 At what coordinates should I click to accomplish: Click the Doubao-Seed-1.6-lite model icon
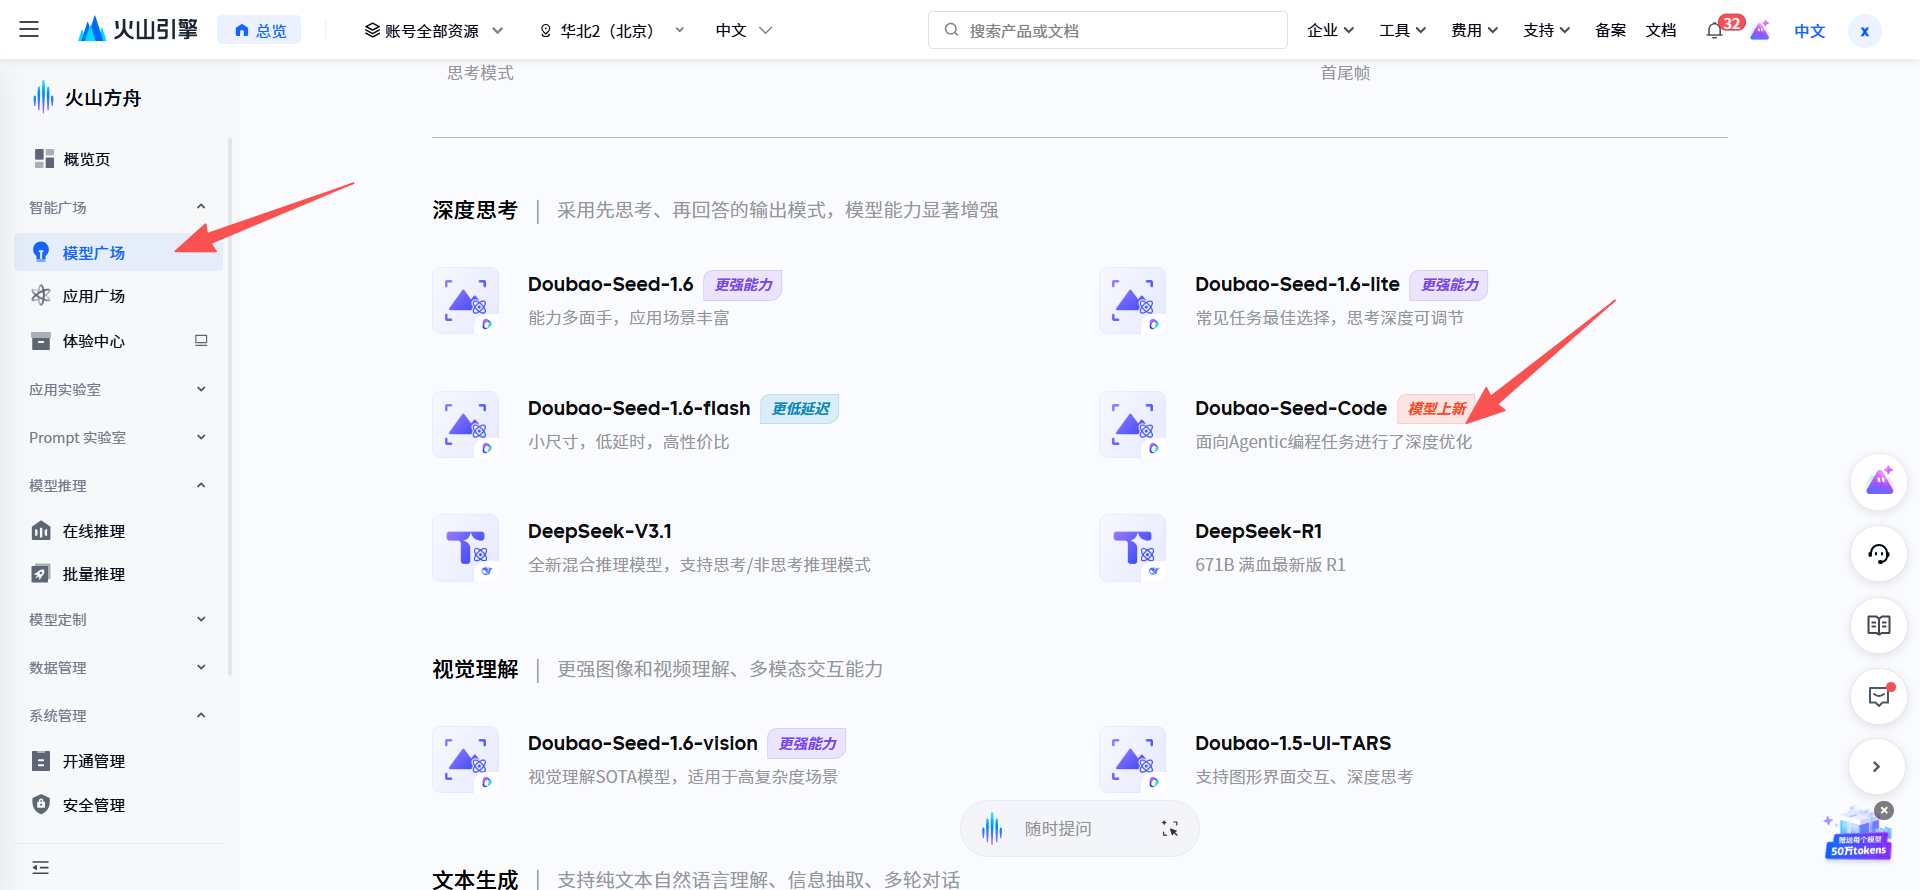(1132, 300)
